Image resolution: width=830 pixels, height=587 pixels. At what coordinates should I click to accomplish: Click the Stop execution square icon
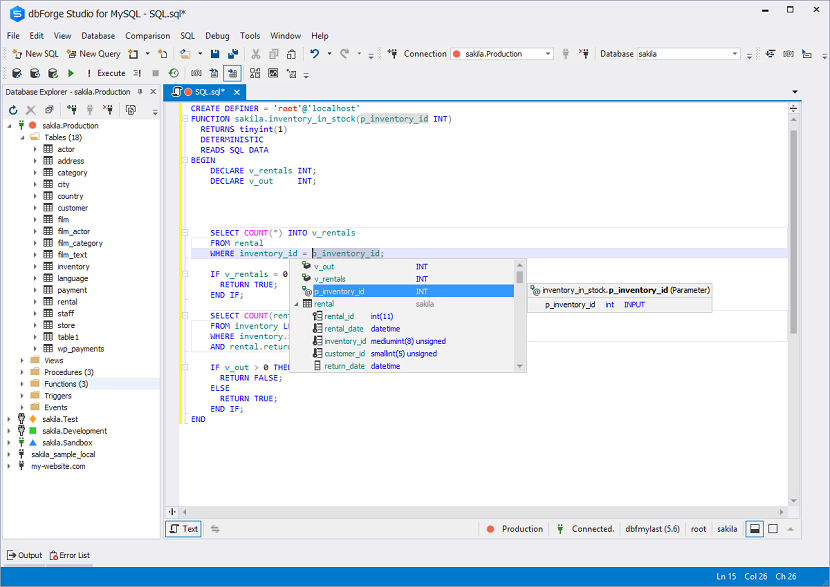(155, 73)
